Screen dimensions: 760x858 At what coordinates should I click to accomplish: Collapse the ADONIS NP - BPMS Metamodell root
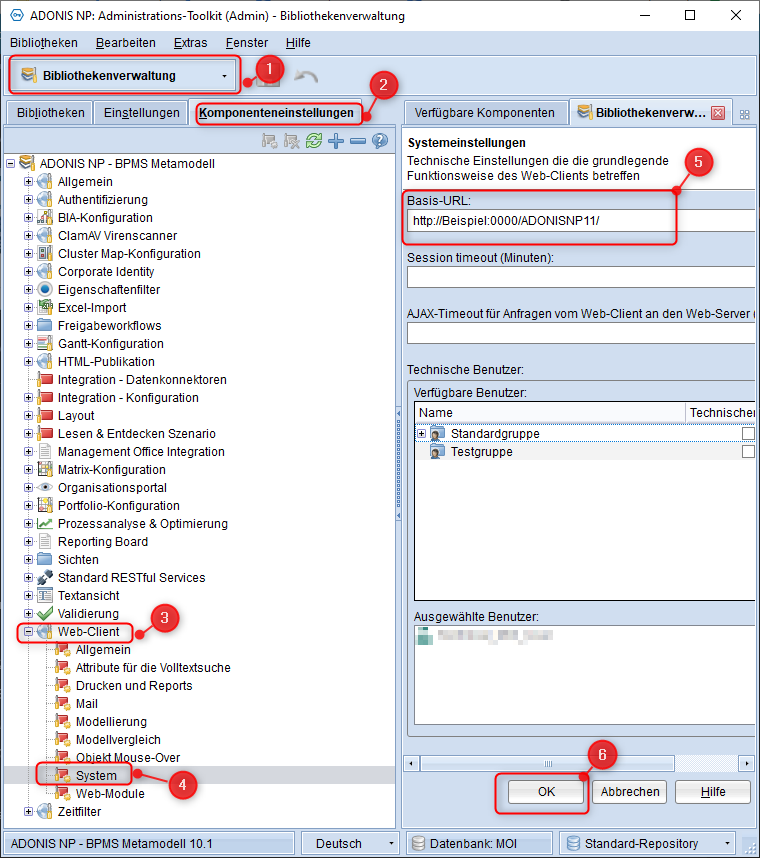(x=10, y=164)
